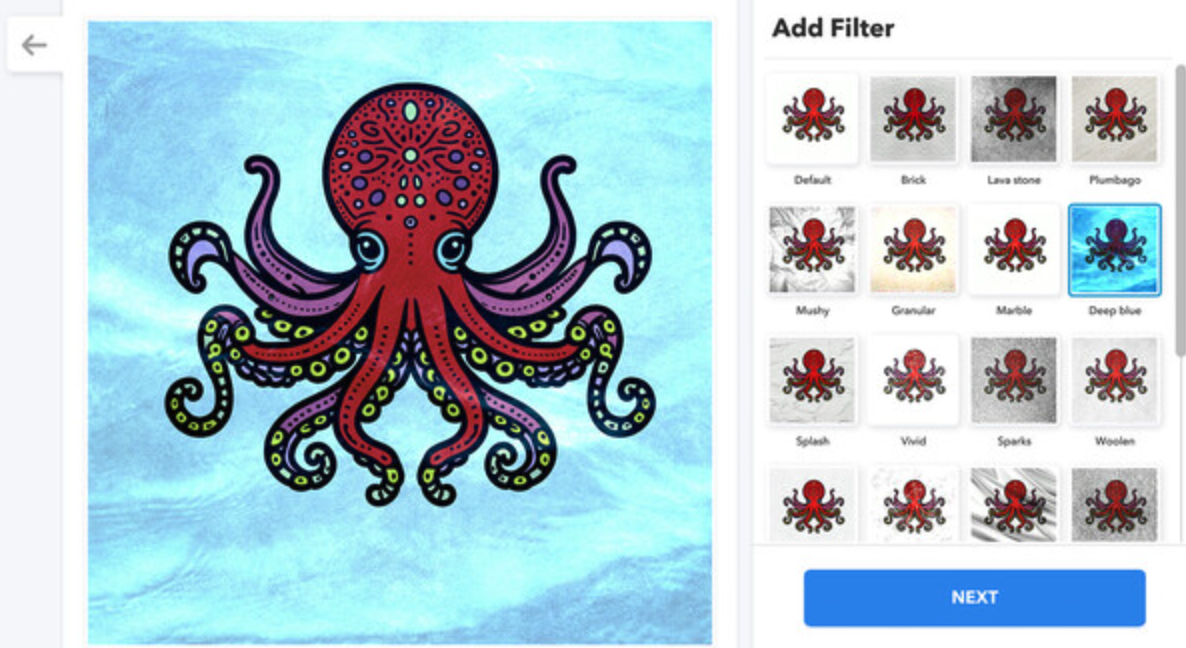This screenshot has width=1186, height=648.
Task: Apply the Woolen filter
Action: point(1114,380)
